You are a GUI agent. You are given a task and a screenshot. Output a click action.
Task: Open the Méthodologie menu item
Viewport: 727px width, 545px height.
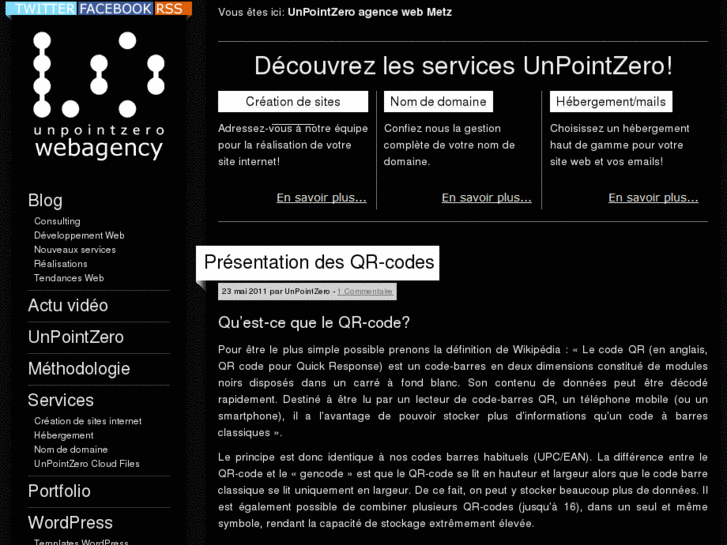(x=79, y=369)
